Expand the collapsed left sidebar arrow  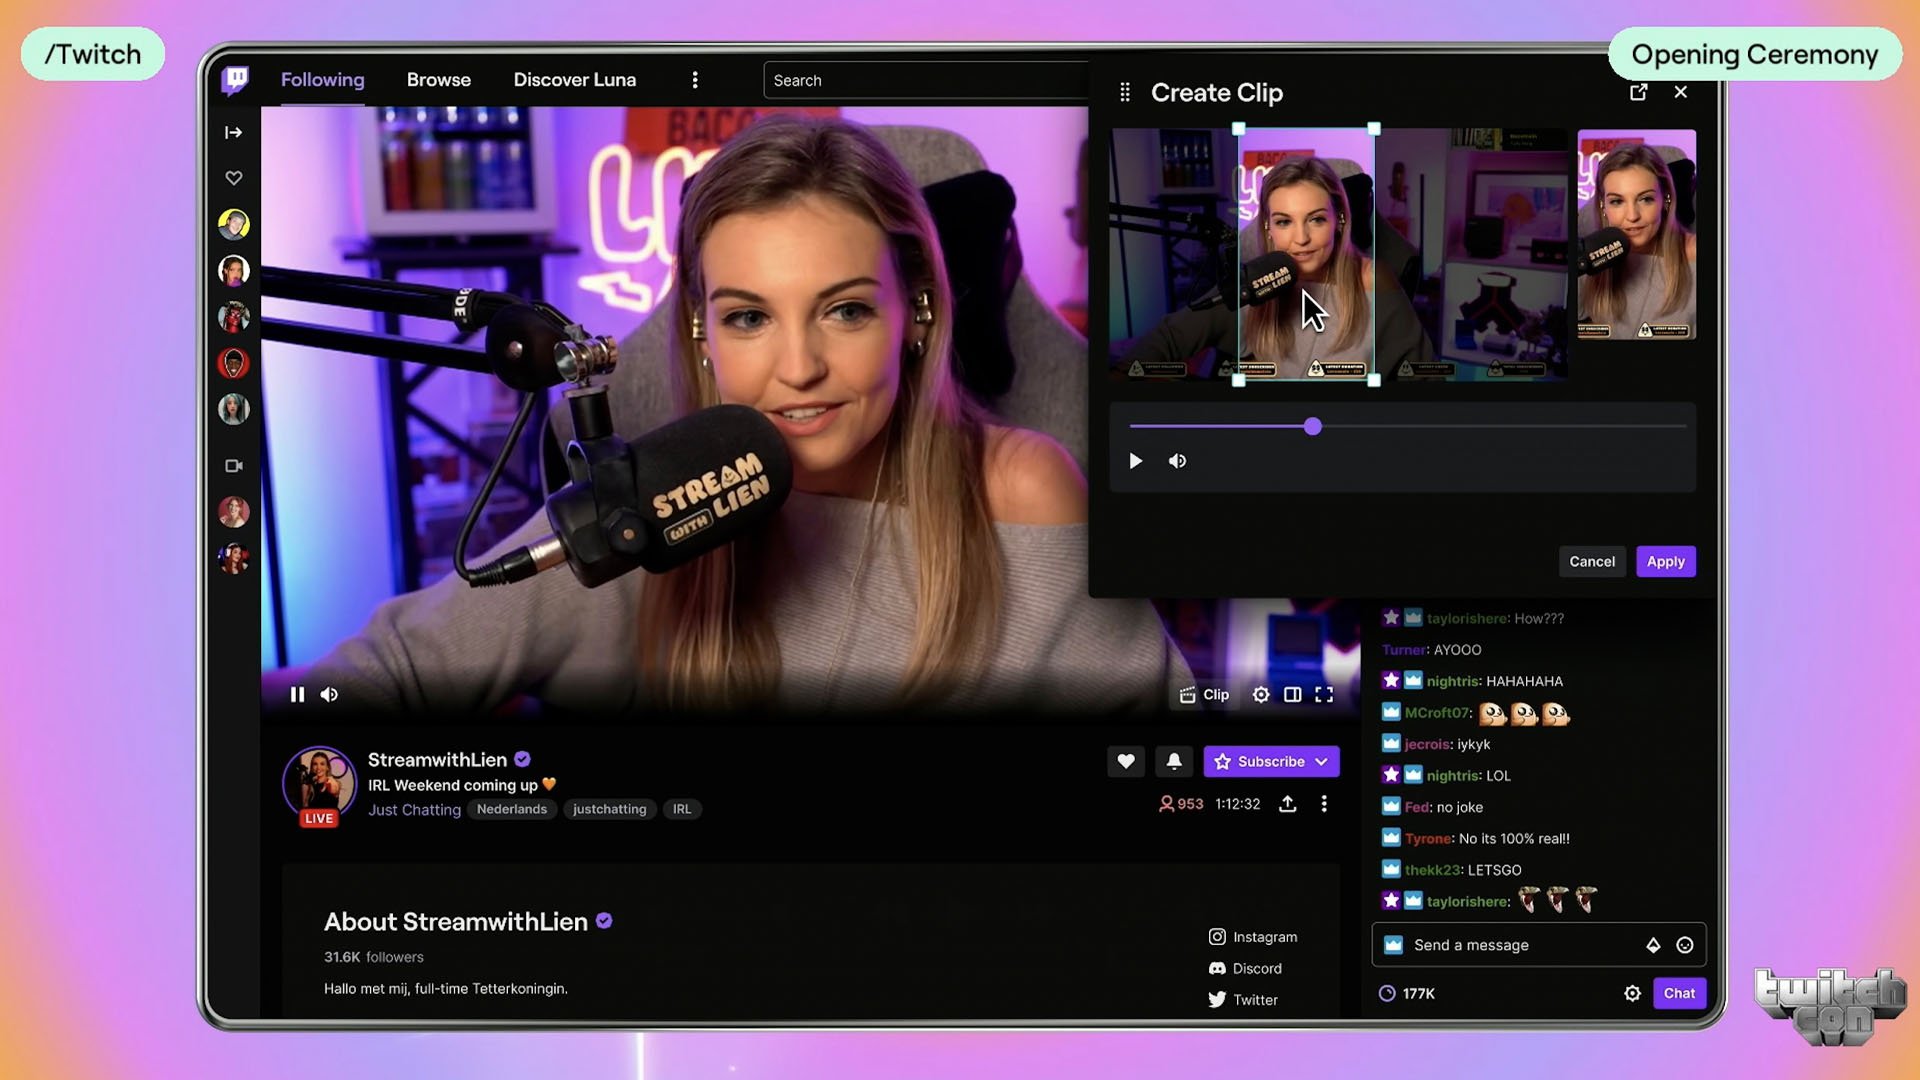(x=233, y=132)
